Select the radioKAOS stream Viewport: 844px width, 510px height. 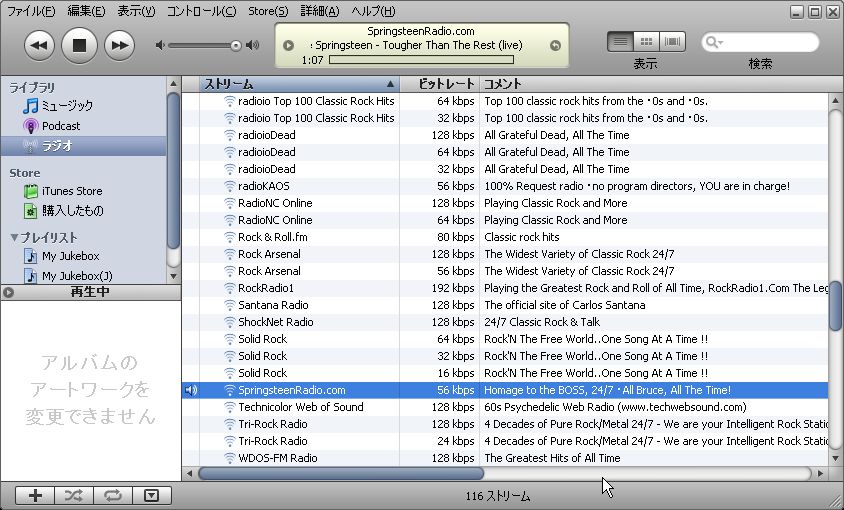pyautogui.click(x=505, y=186)
